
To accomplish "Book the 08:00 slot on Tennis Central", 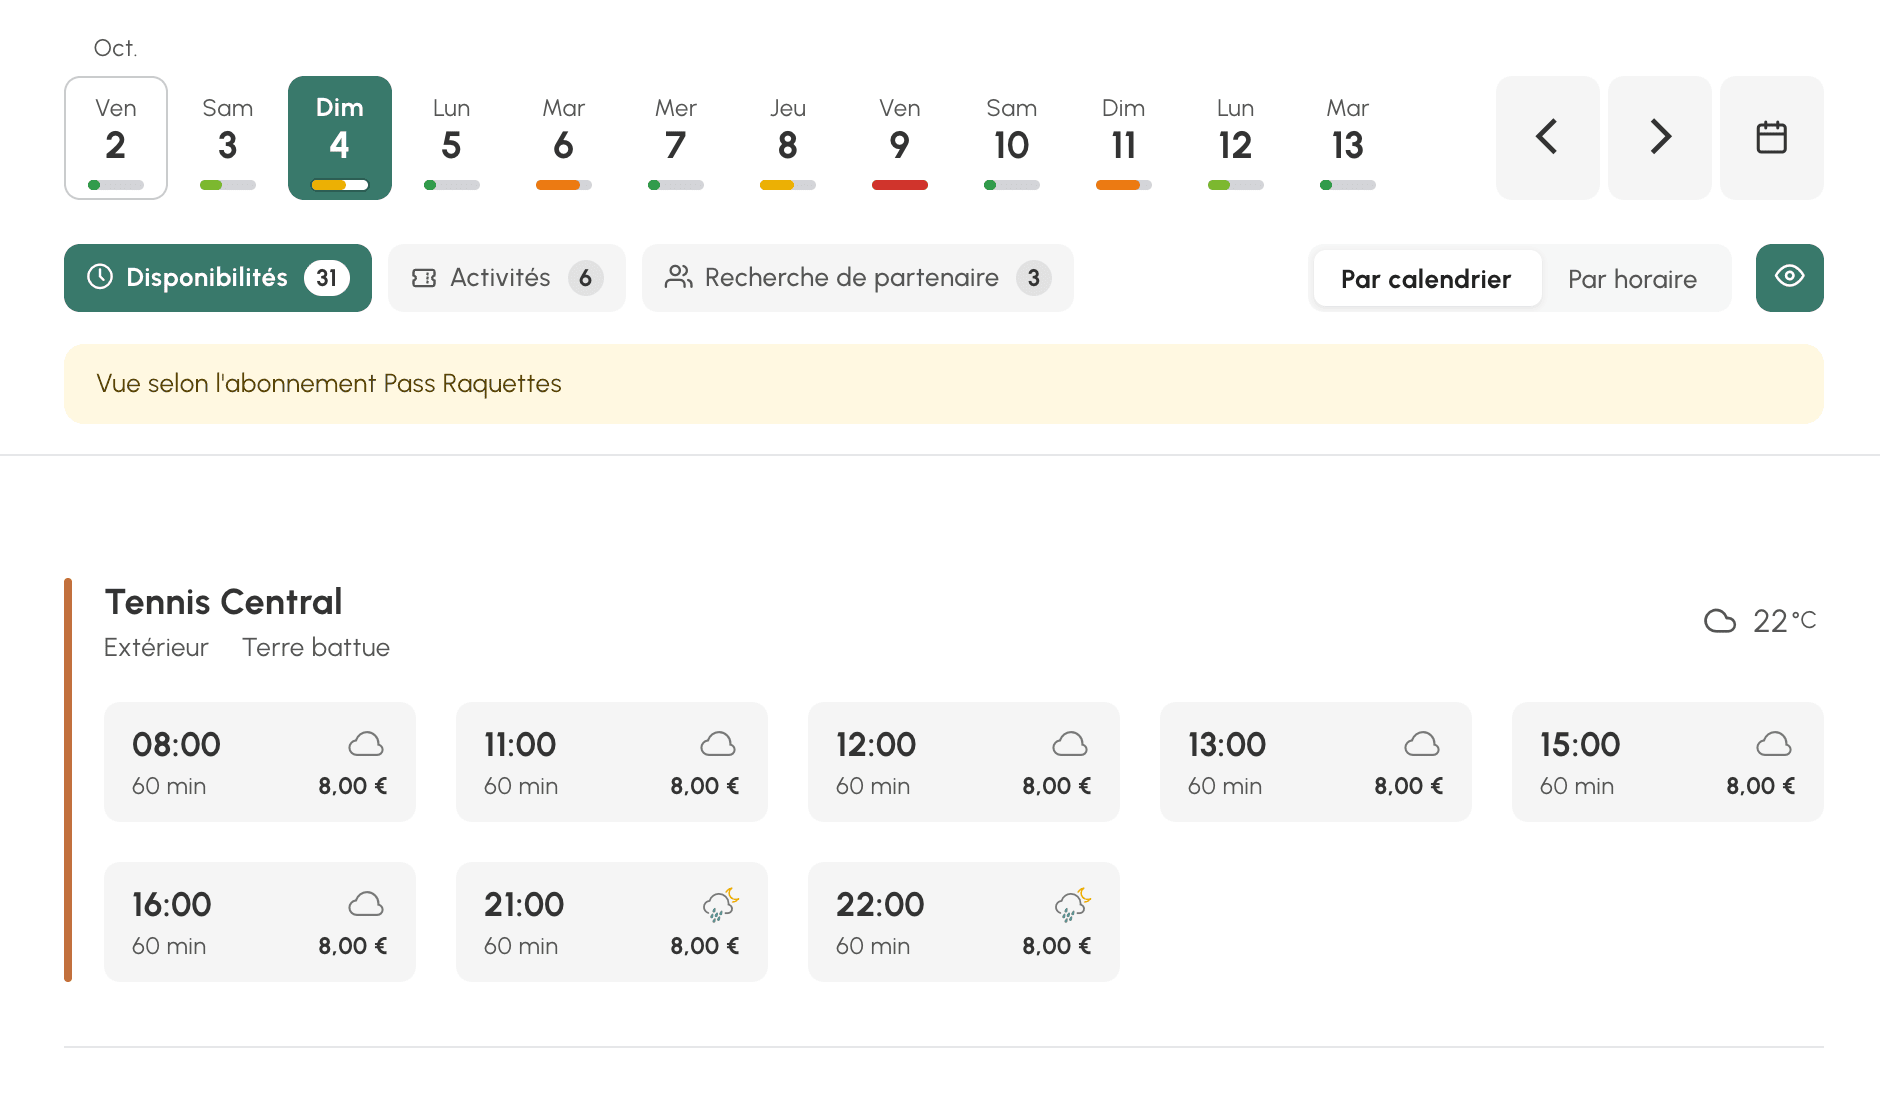I will coord(260,762).
